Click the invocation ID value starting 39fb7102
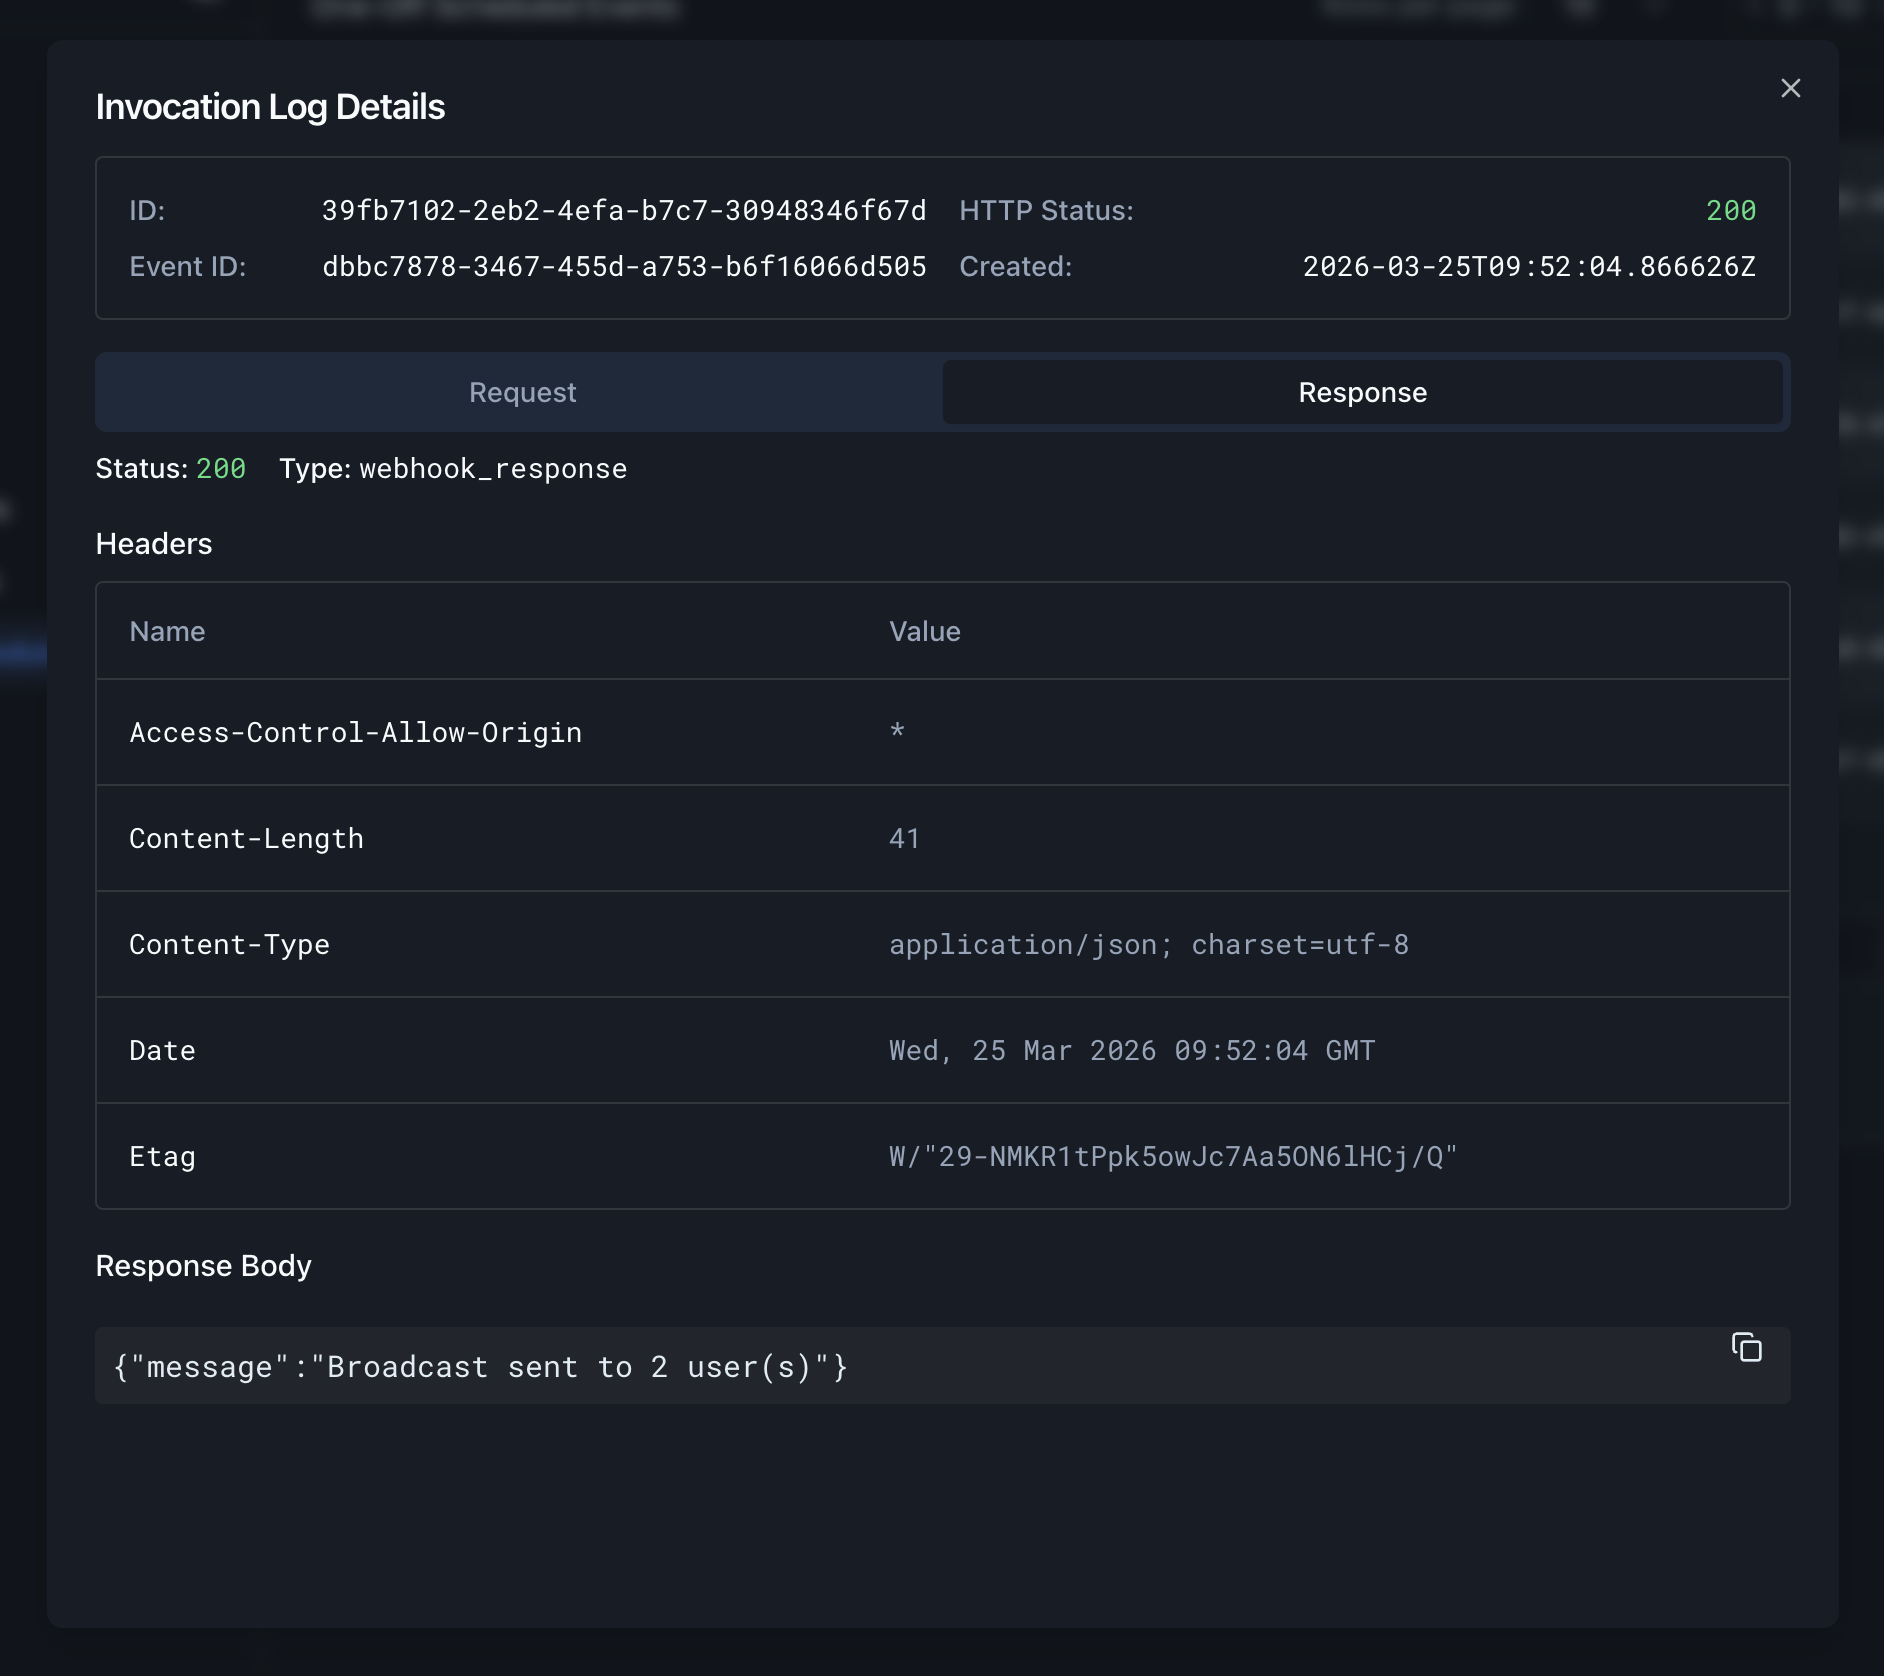 coord(623,211)
